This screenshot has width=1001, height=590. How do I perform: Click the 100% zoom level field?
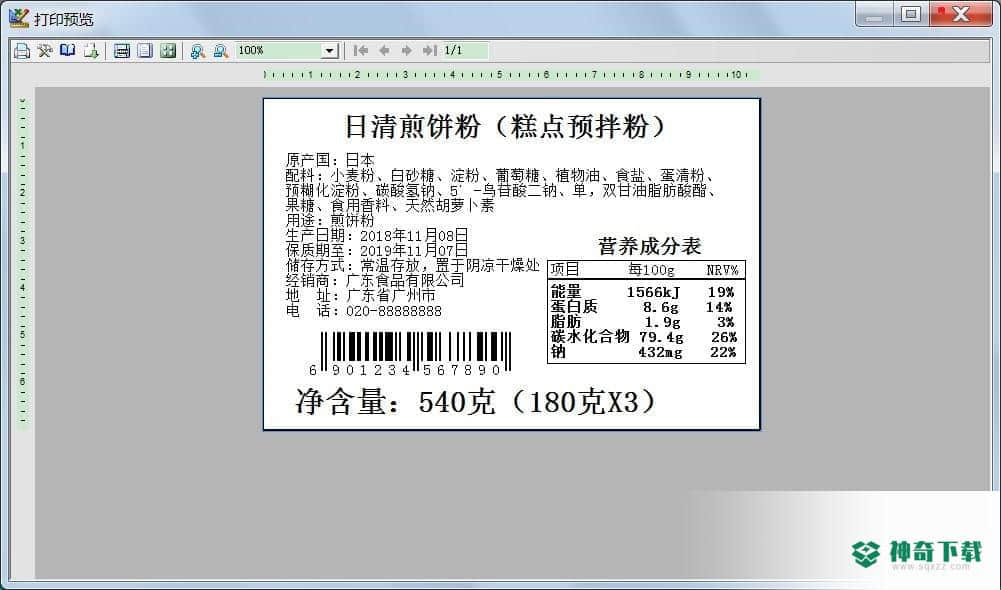click(x=279, y=51)
